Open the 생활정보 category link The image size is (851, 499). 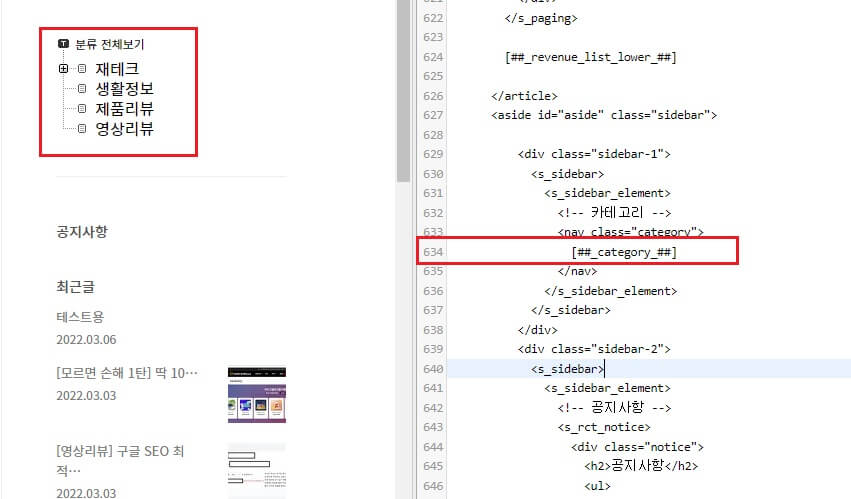click(x=125, y=89)
